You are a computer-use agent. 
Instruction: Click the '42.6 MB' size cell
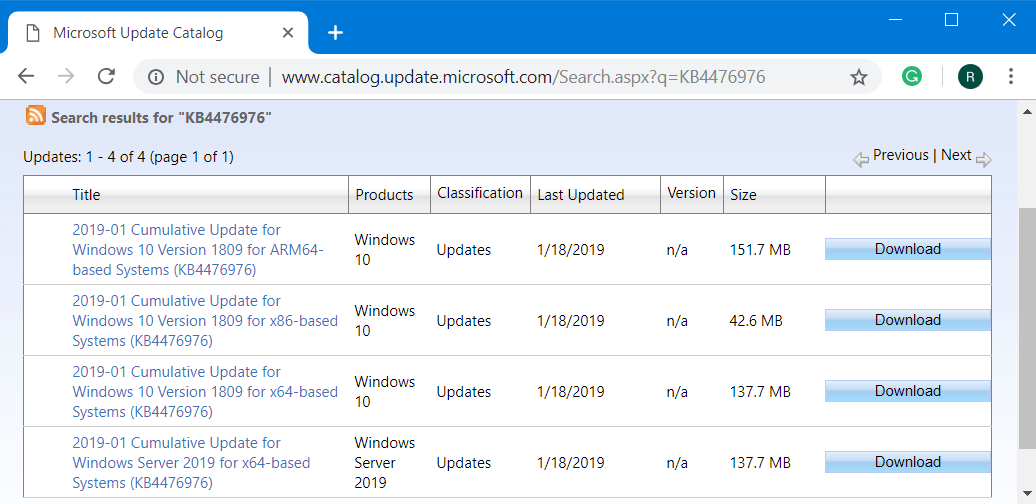tap(756, 321)
